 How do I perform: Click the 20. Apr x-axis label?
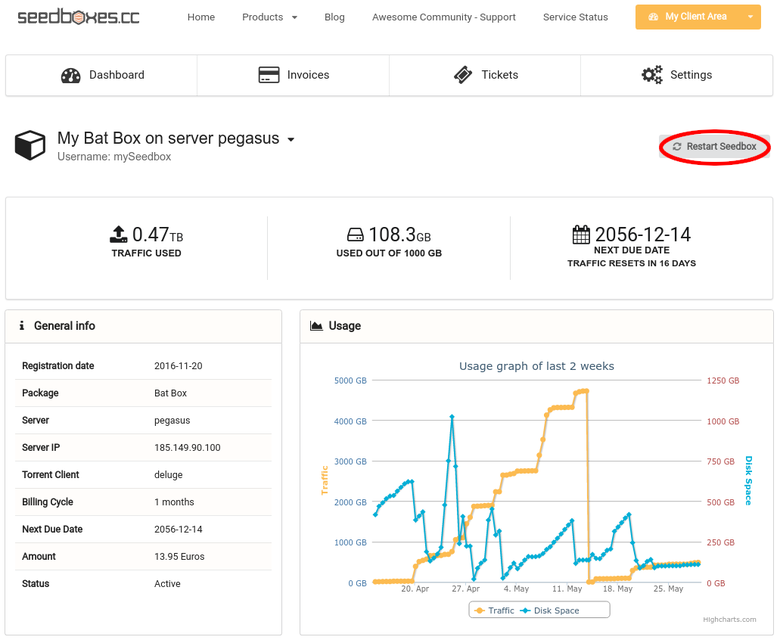(x=415, y=589)
